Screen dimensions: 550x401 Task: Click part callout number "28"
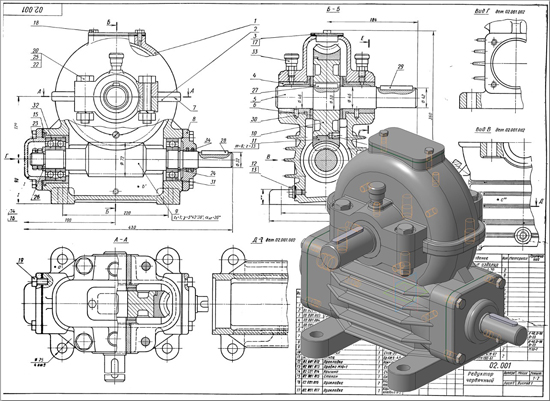click(223, 141)
